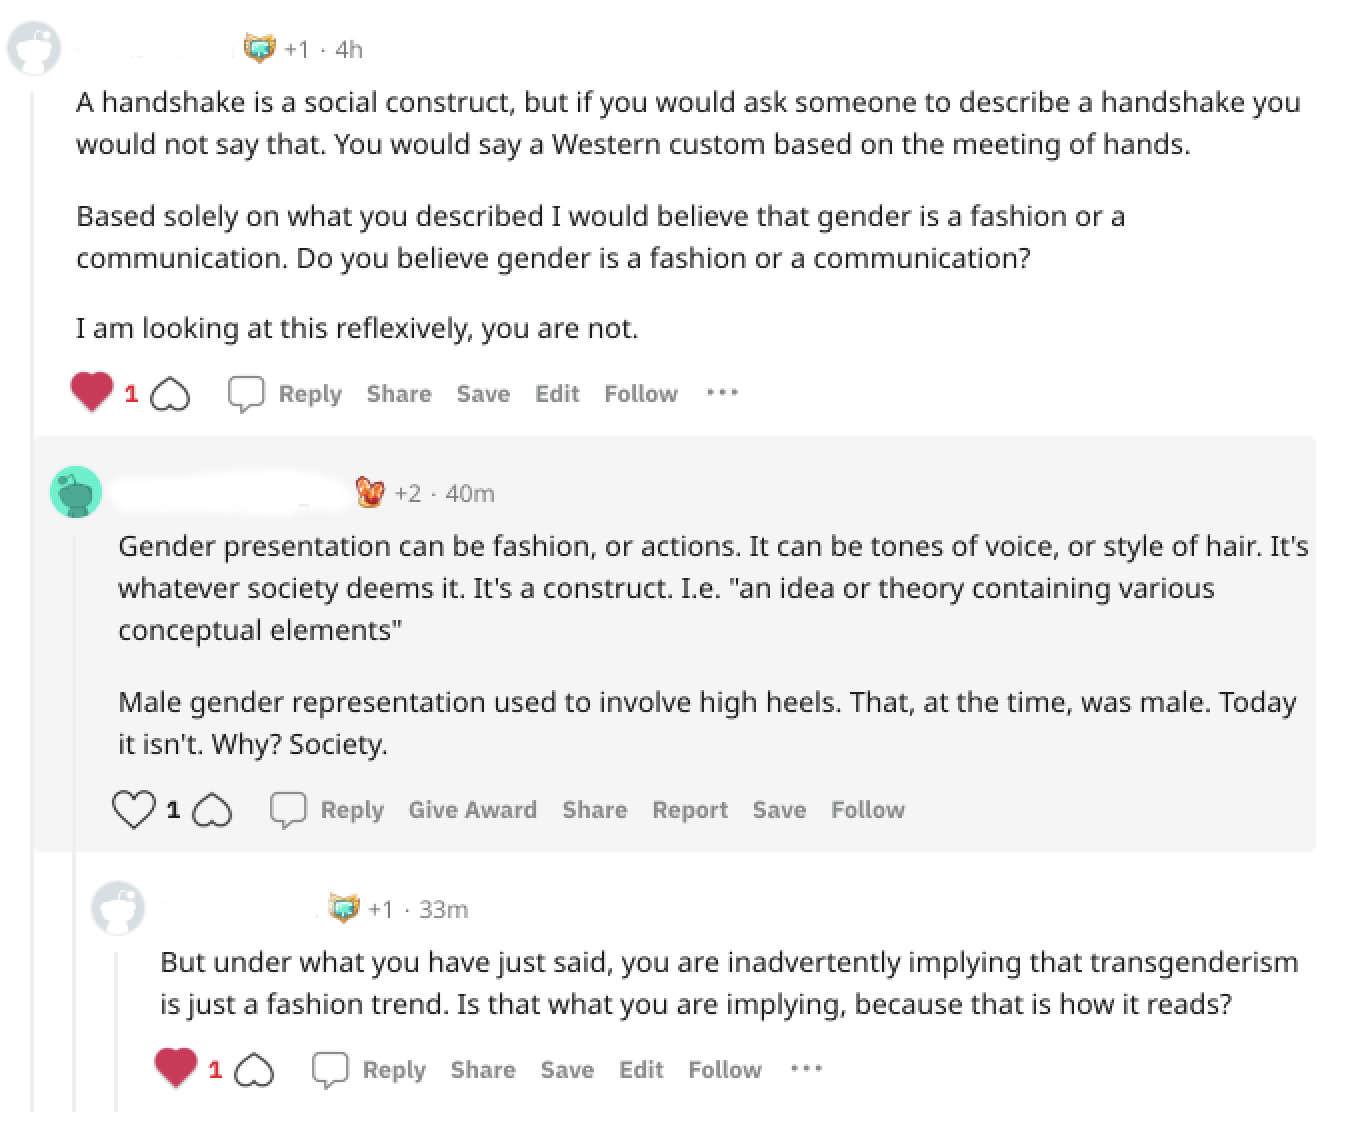Screen dimensions: 1352x1130
Task: Click the speech bubble icon on the handshake comment
Action: click(x=245, y=394)
